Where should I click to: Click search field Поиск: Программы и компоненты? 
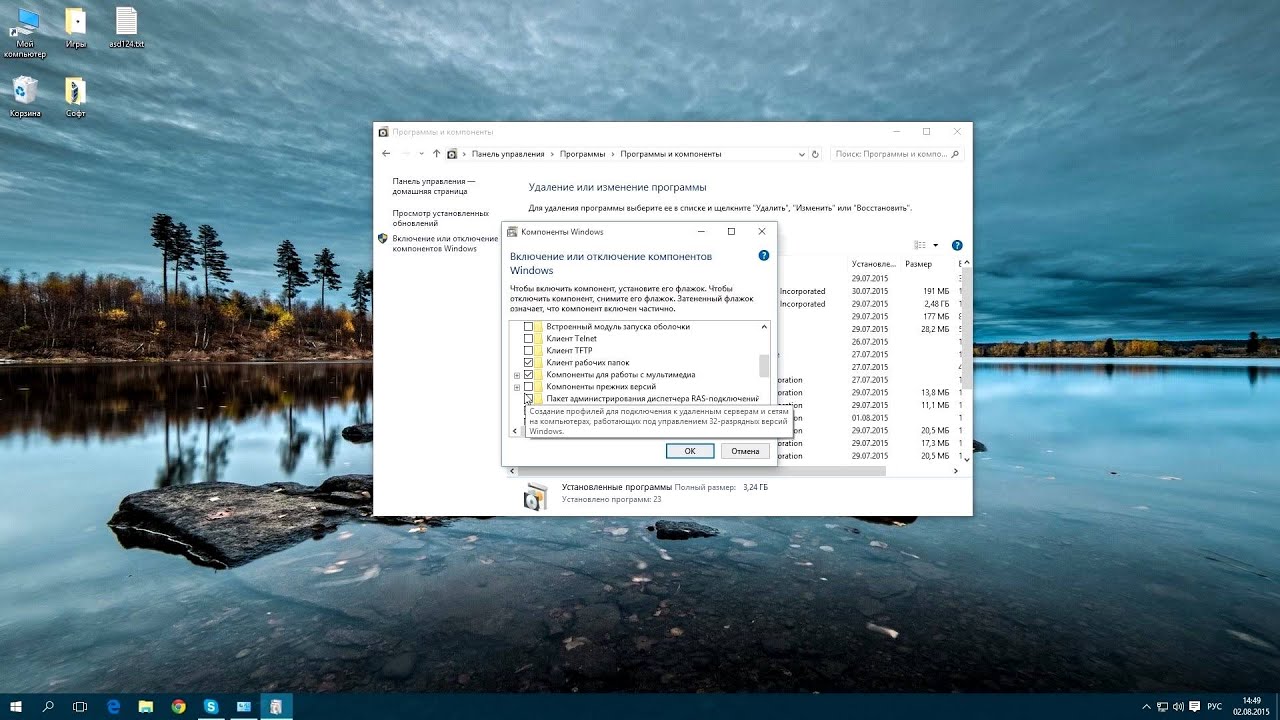point(897,154)
